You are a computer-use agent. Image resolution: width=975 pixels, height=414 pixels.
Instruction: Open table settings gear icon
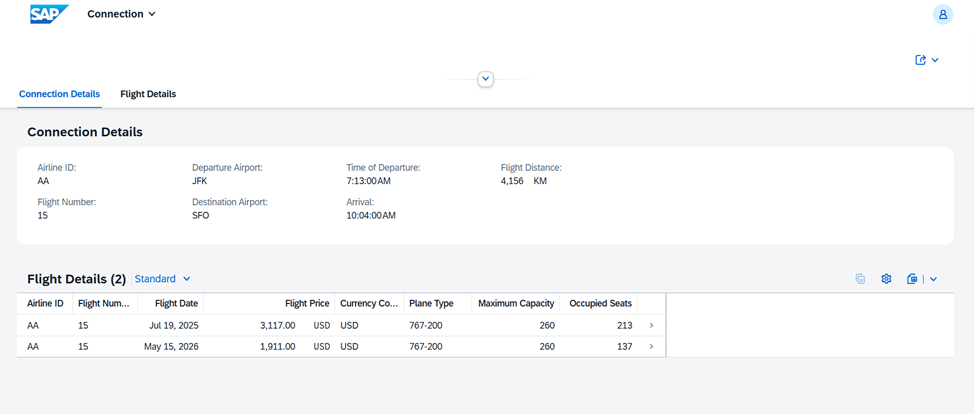pos(886,279)
